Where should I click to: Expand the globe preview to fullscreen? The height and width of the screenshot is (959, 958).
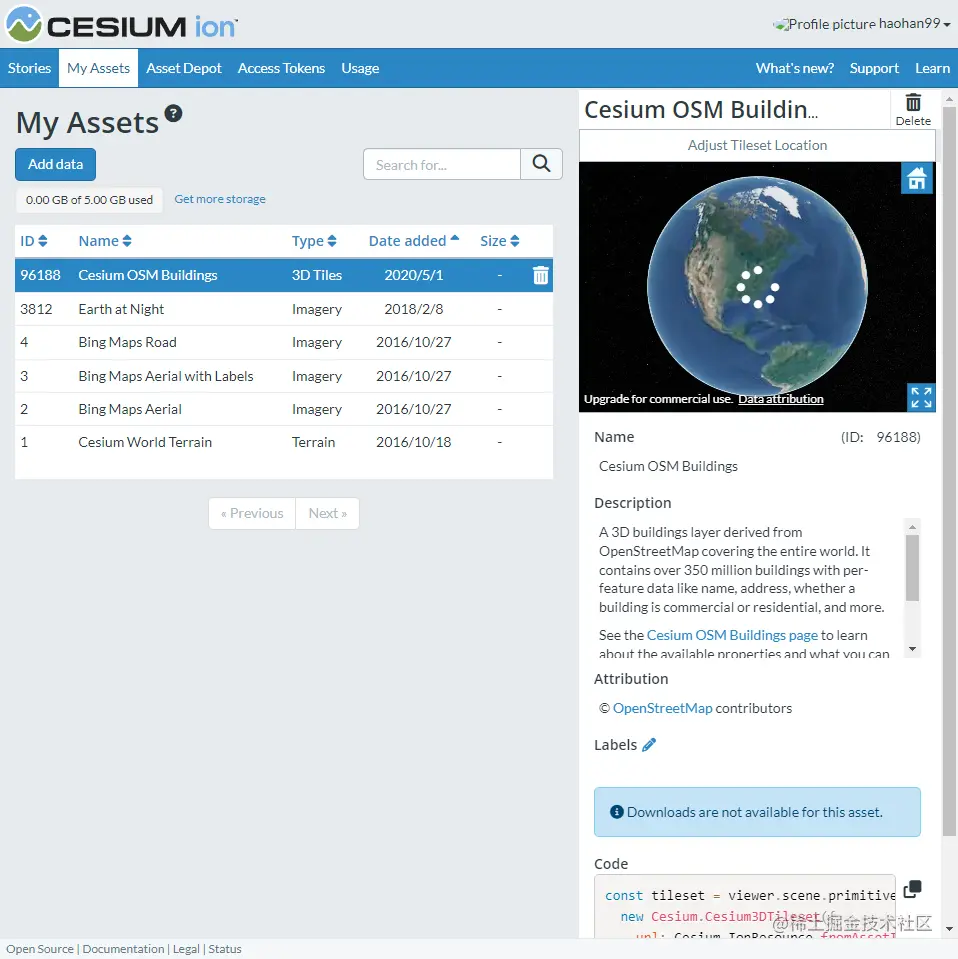(x=921, y=397)
